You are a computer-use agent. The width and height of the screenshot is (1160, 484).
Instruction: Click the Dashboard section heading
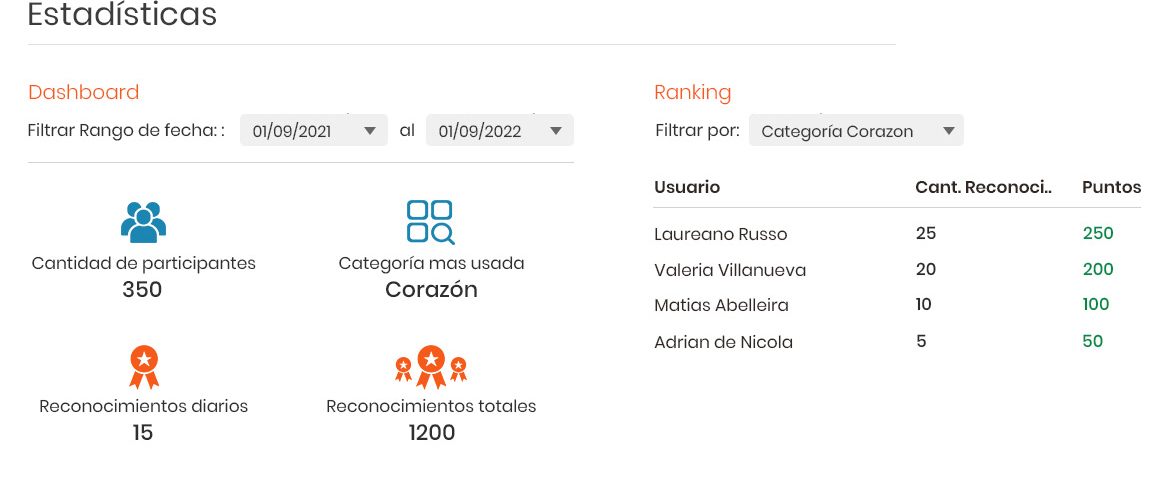pyautogui.click(x=84, y=93)
